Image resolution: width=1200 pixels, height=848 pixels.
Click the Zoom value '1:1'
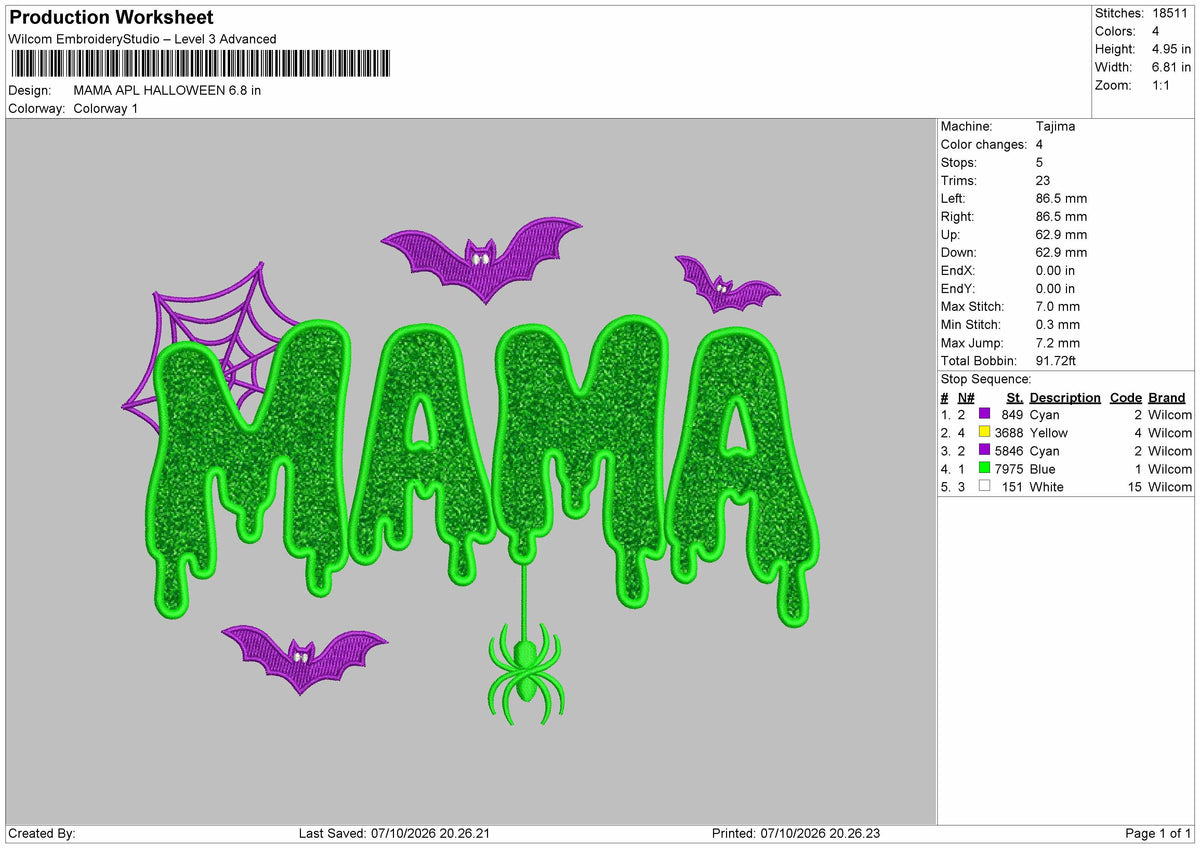pyautogui.click(x=1163, y=85)
